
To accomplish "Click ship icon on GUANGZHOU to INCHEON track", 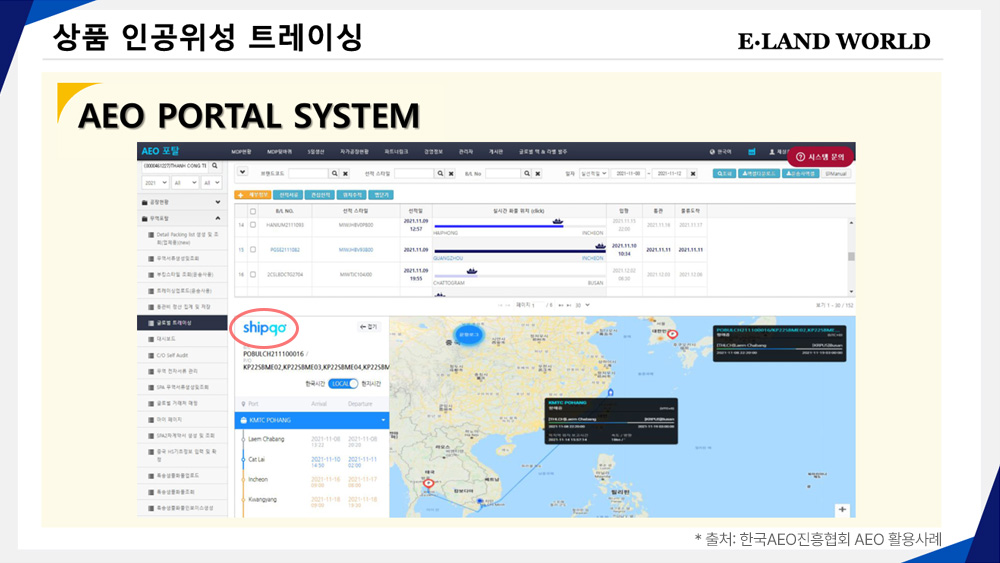I will [x=599, y=245].
